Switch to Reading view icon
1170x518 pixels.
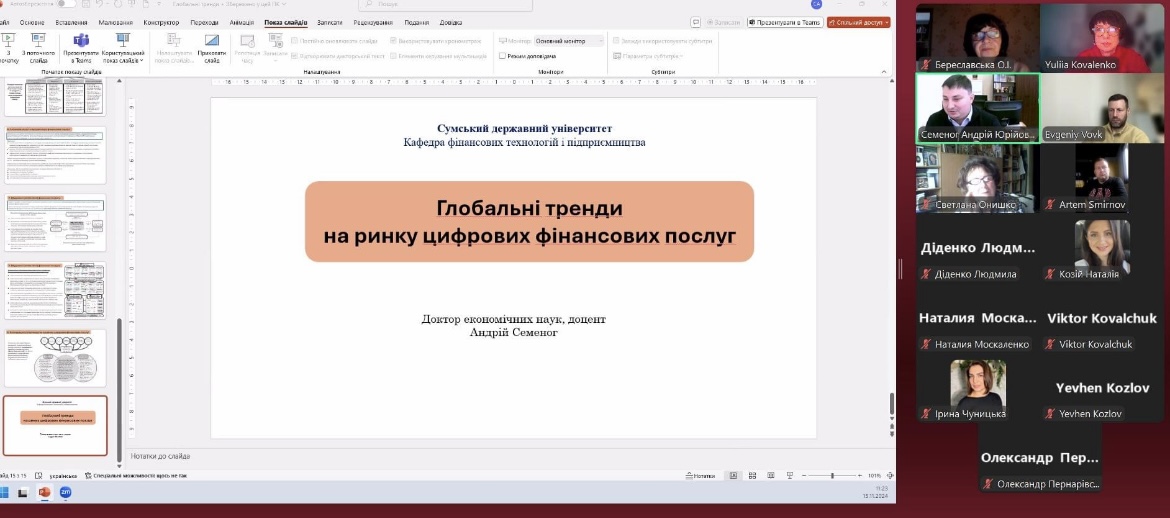coord(771,475)
